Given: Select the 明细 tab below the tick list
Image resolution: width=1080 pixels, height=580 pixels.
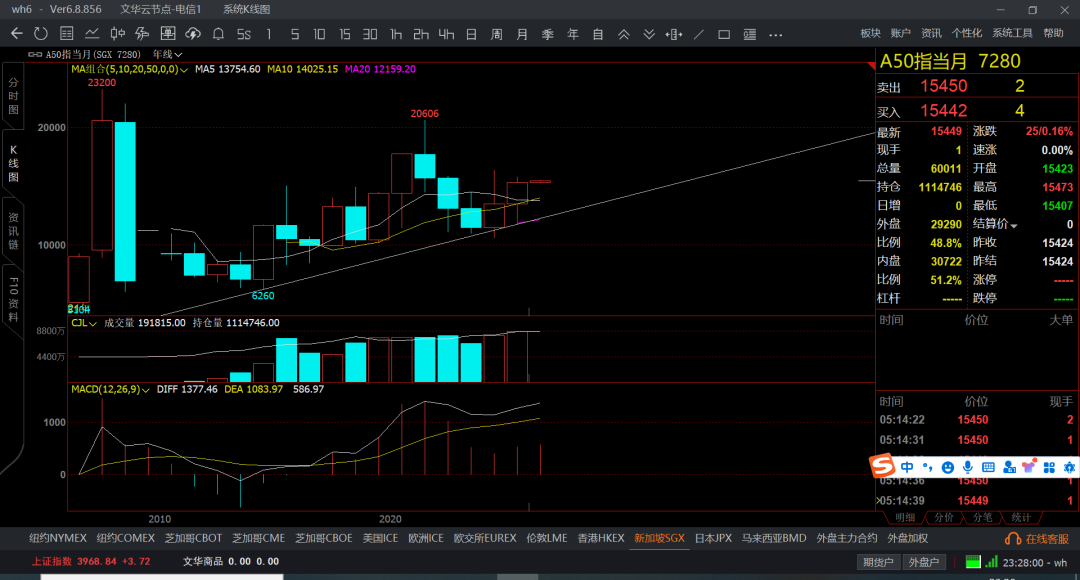Looking at the screenshot, I should pyautogui.click(x=904, y=517).
